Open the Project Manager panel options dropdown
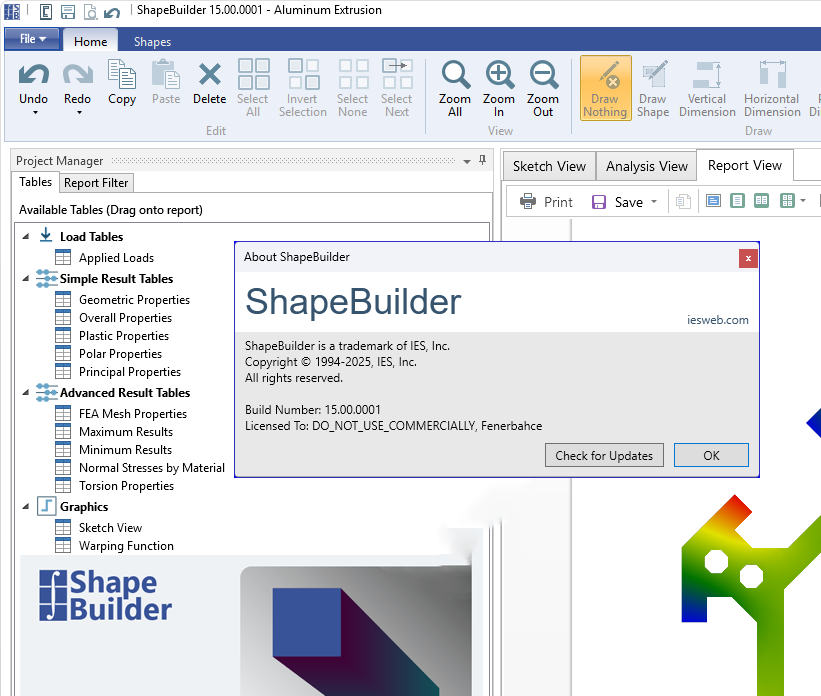 467,161
